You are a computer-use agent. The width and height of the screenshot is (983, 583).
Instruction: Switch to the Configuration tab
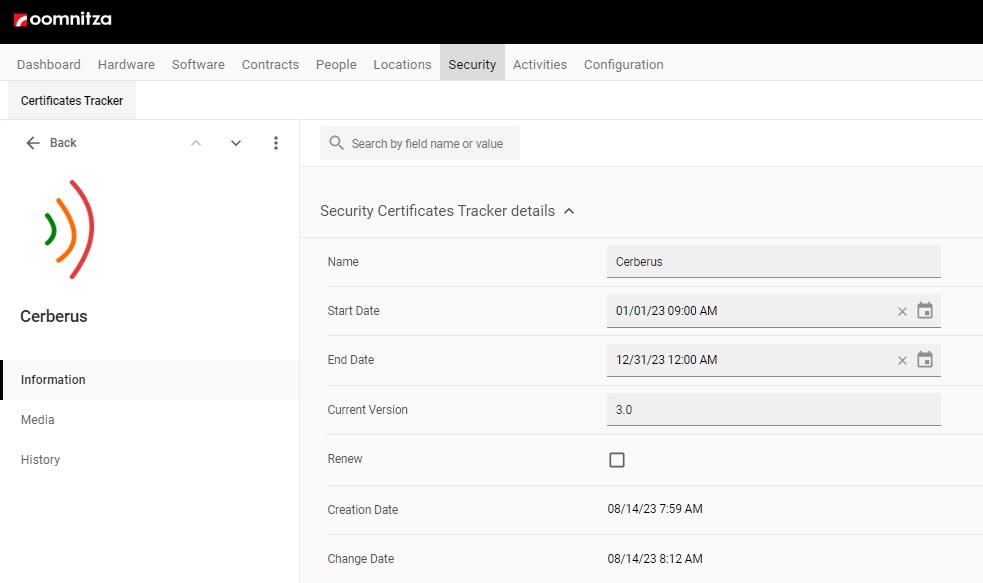coord(623,64)
